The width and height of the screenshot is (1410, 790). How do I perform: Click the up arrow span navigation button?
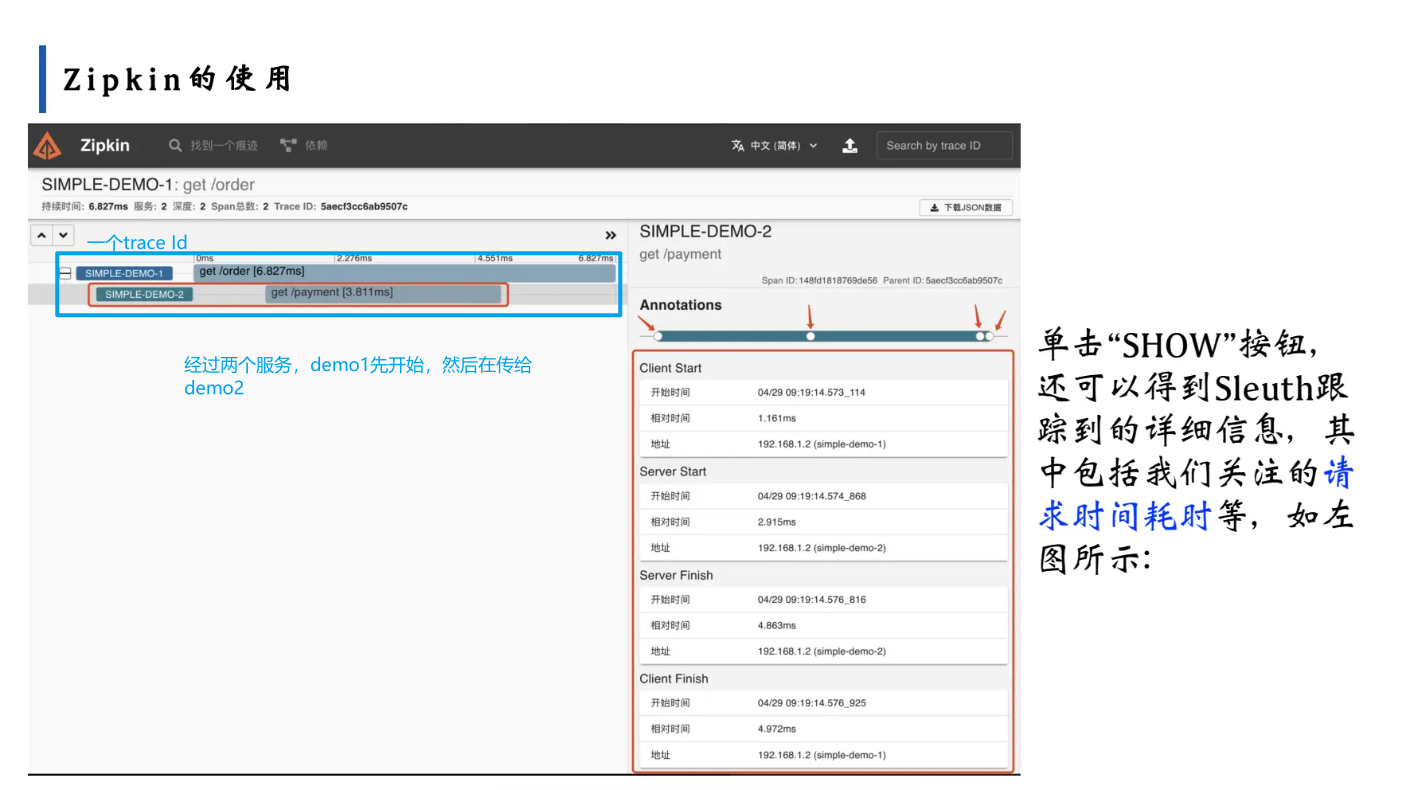[42, 236]
